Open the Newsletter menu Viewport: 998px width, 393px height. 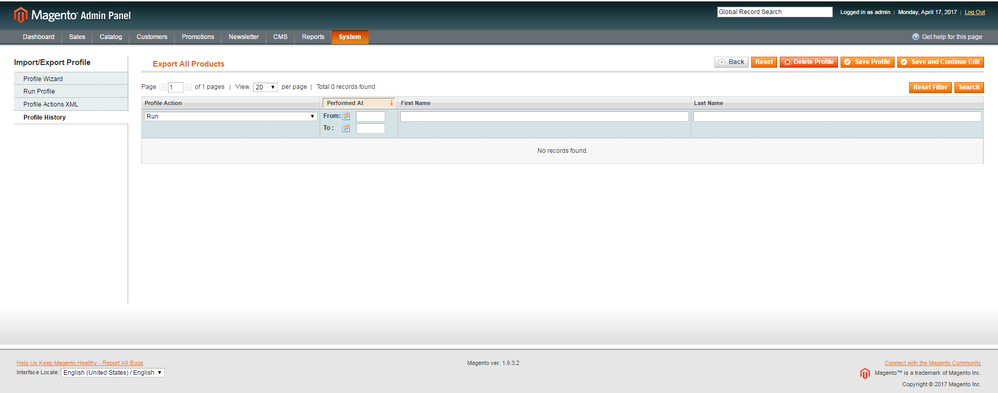(x=244, y=37)
